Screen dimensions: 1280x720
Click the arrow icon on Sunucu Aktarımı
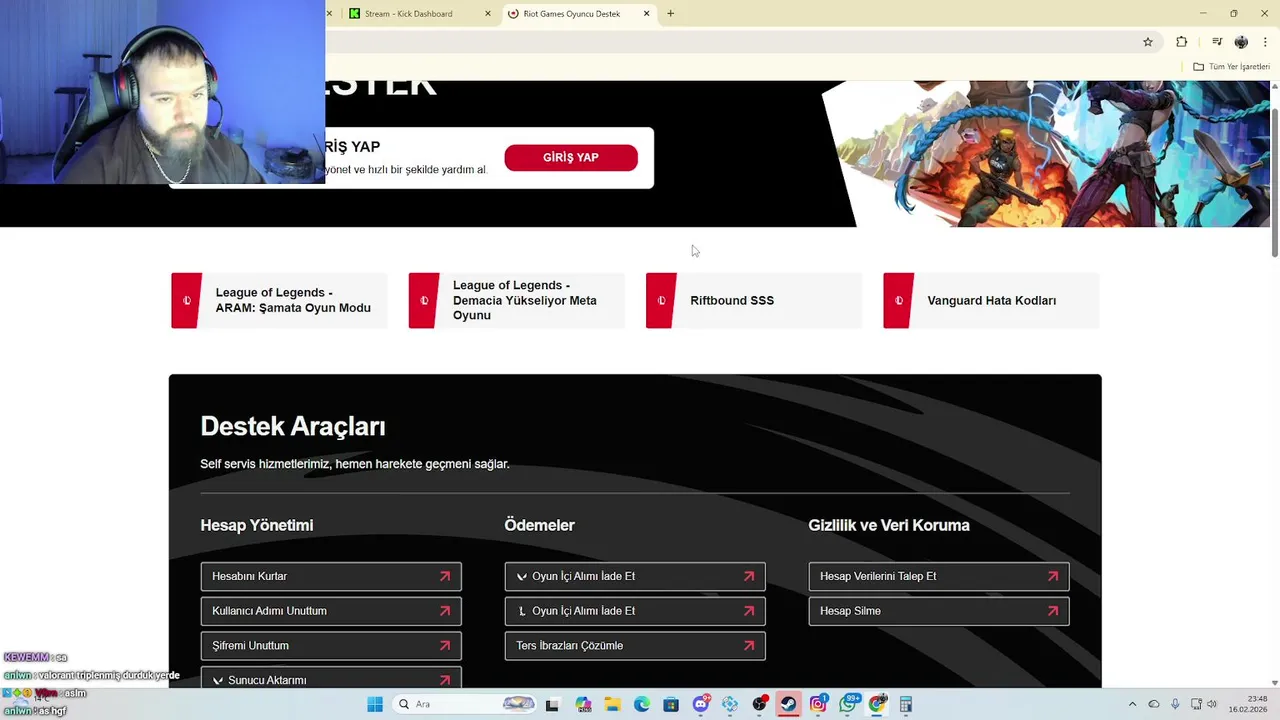click(x=445, y=680)
